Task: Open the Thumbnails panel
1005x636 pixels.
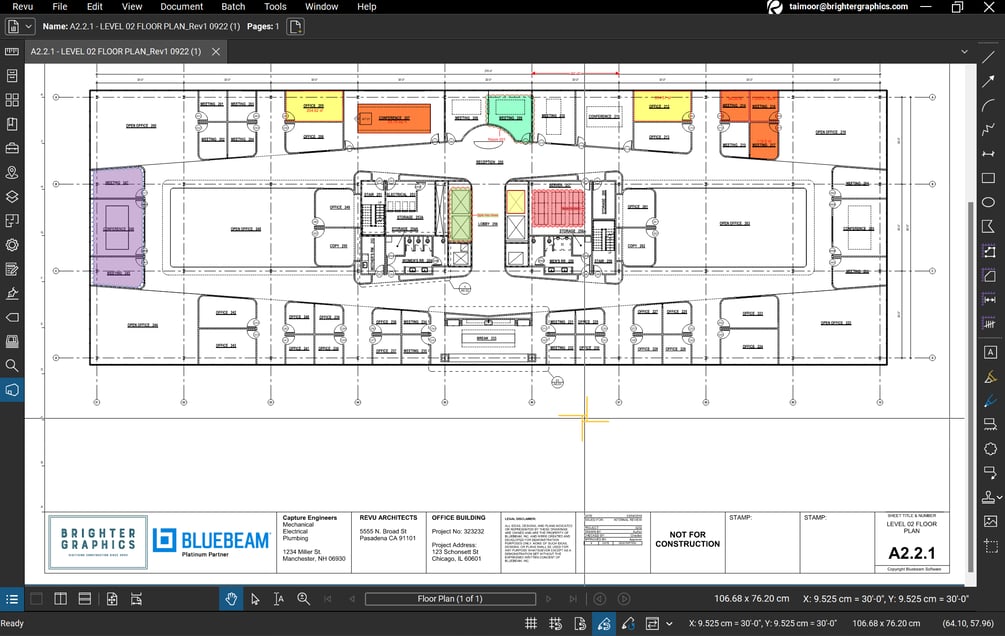Action: pos(12,100)
